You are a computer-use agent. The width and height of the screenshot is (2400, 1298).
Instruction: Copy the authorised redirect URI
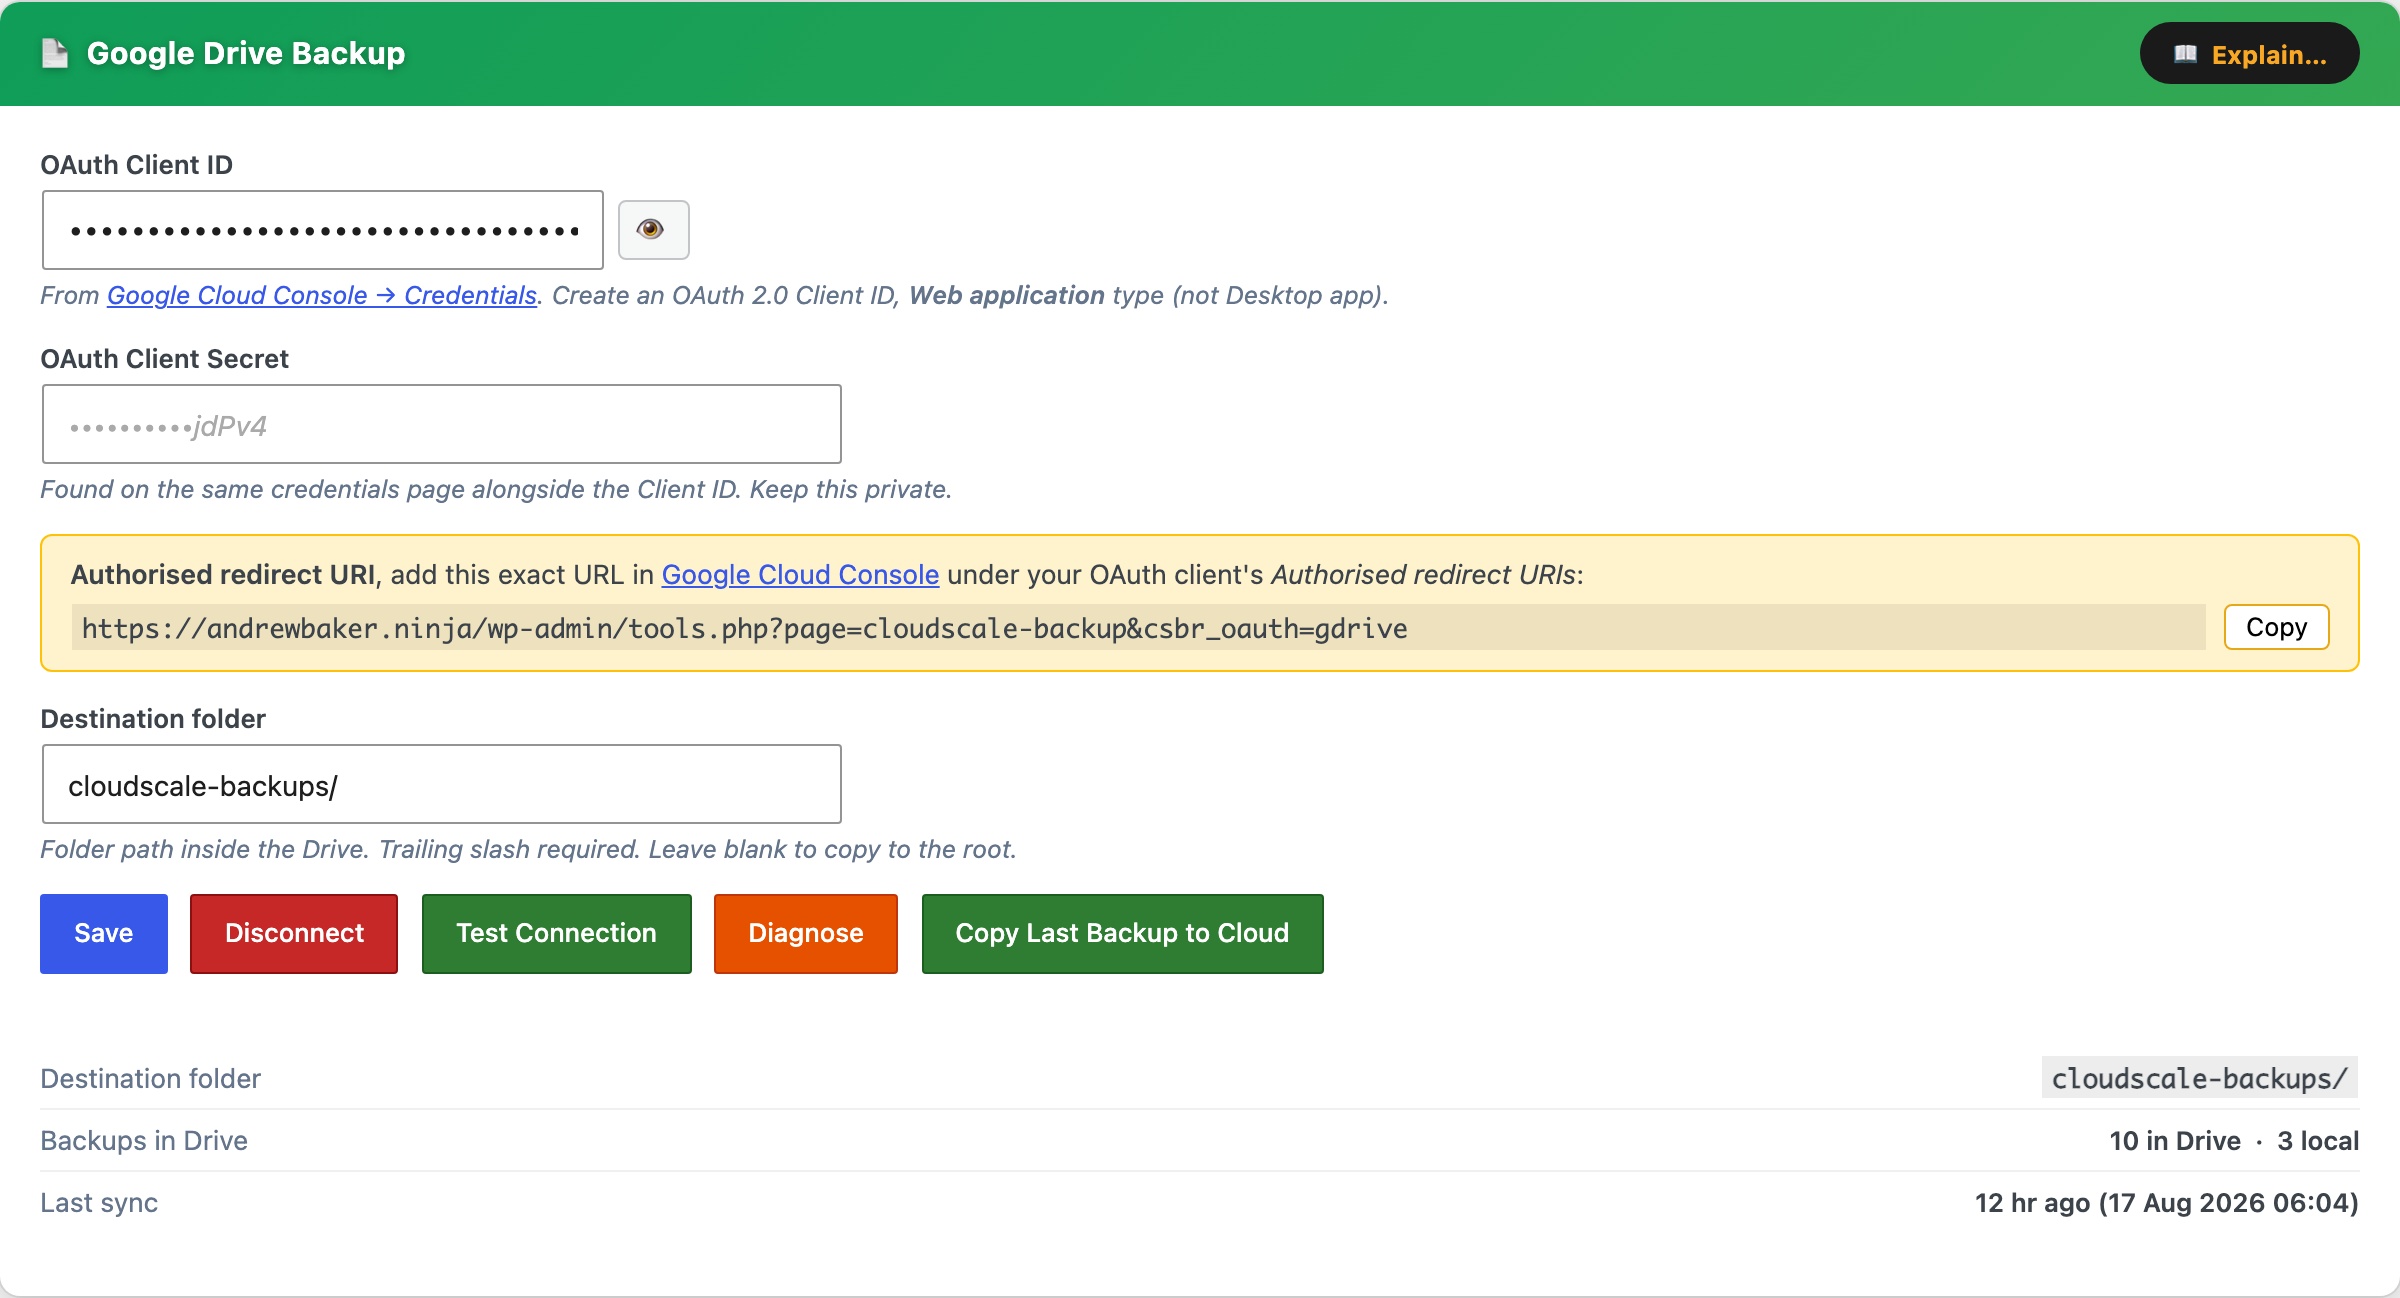click(2276, 627)
